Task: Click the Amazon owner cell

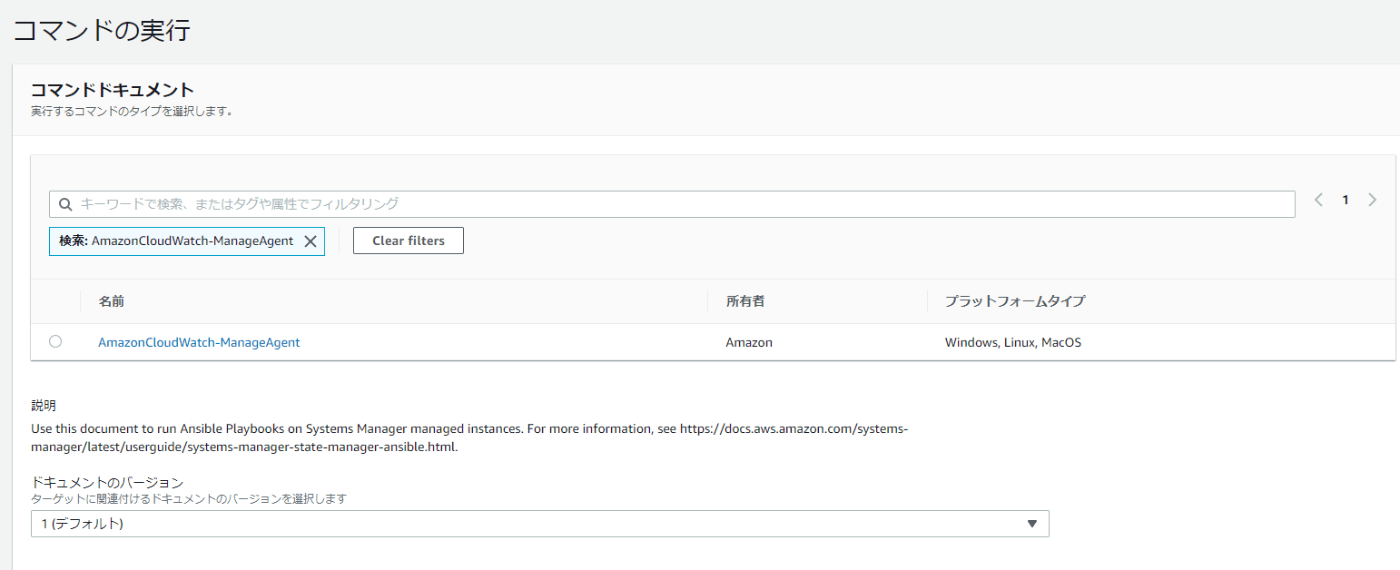Action: click(x=749, y=342)
